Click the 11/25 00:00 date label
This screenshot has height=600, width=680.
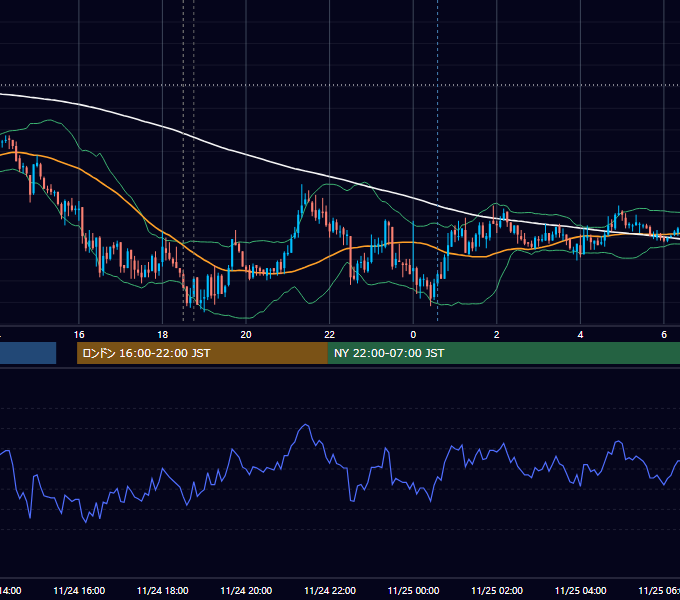click(413, 590)
